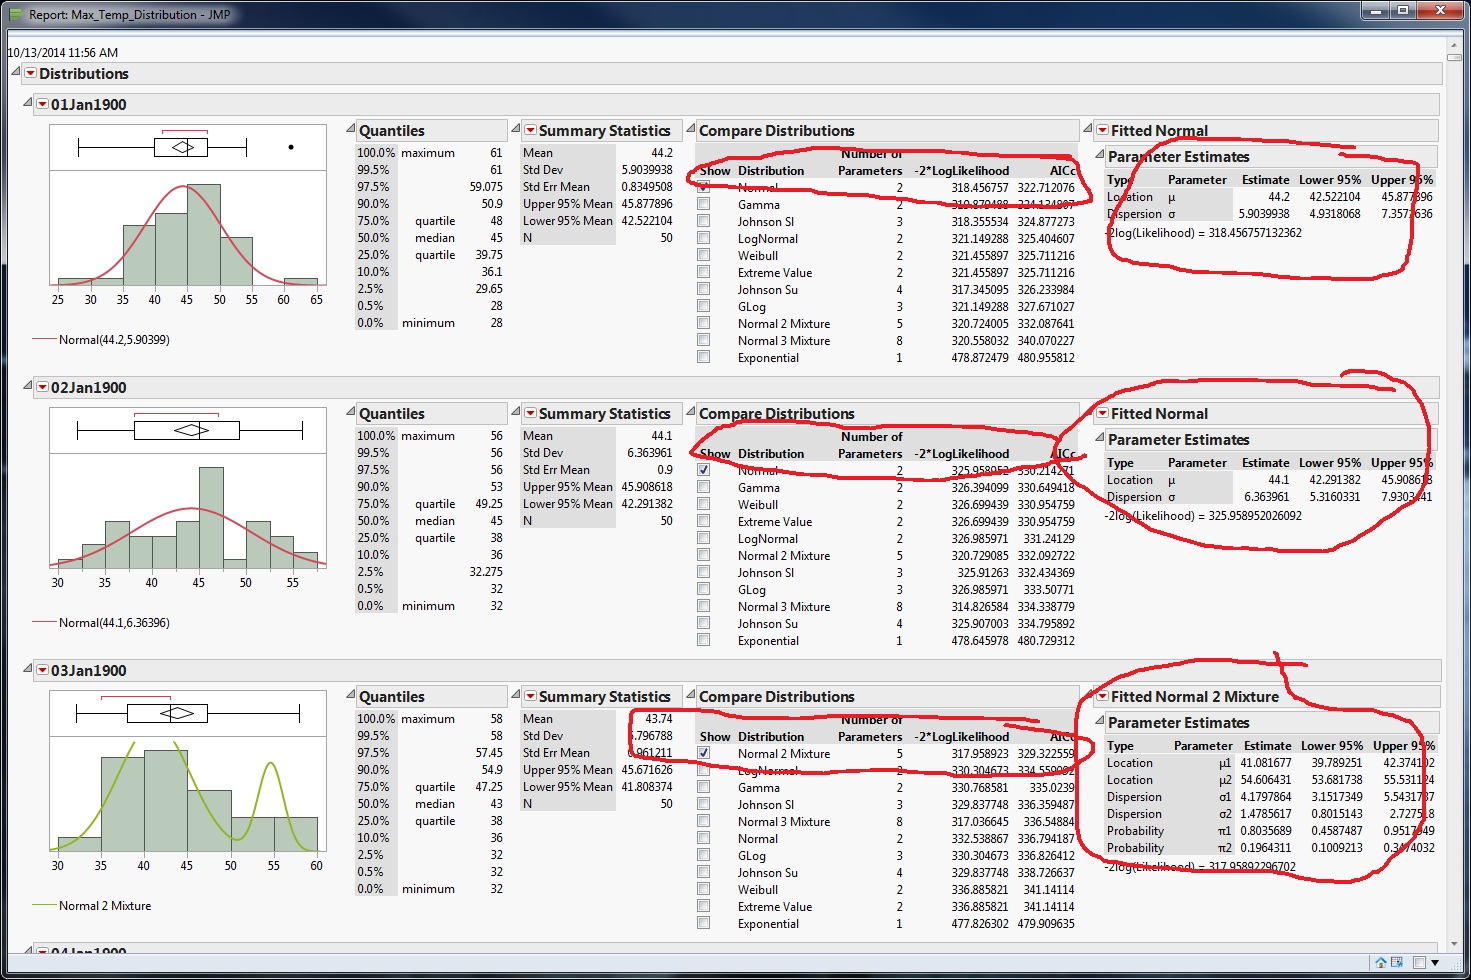Screen dimensions: 1471x980
Task: Open the Fitted Normal red triangle menu for 01Jan1900
Action: click(x=1103, y=130)
